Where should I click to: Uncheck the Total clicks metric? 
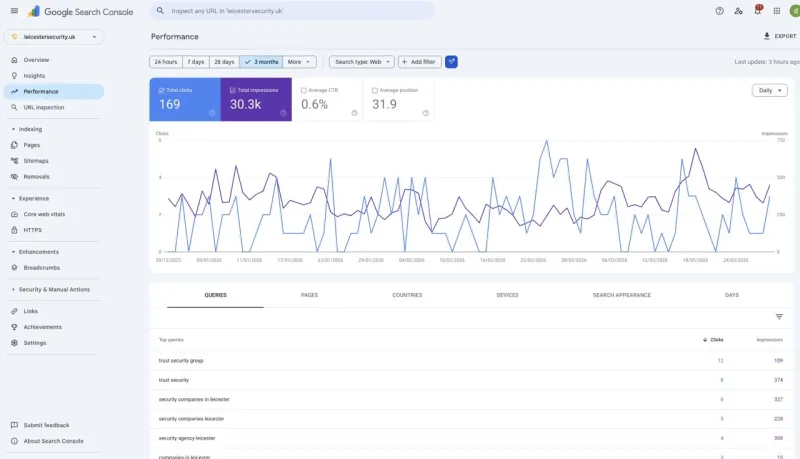pyautogui.click(x=163, y=90)
